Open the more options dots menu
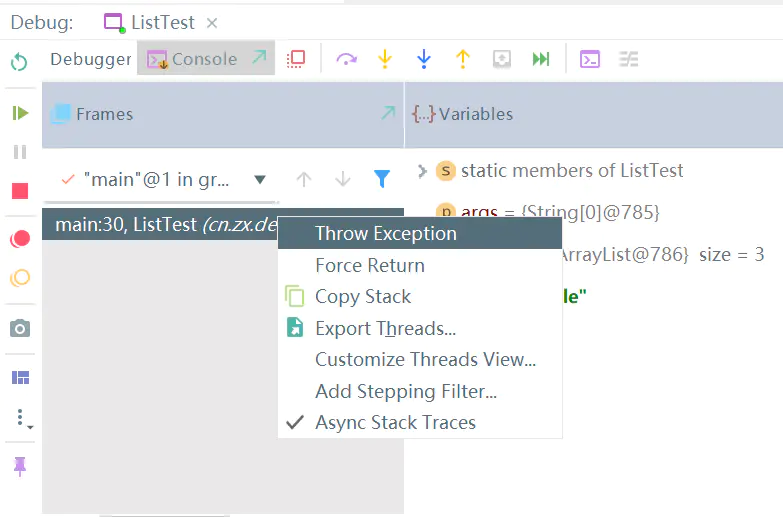This screenshot has width=783, height=517. (x=22, y=419)
